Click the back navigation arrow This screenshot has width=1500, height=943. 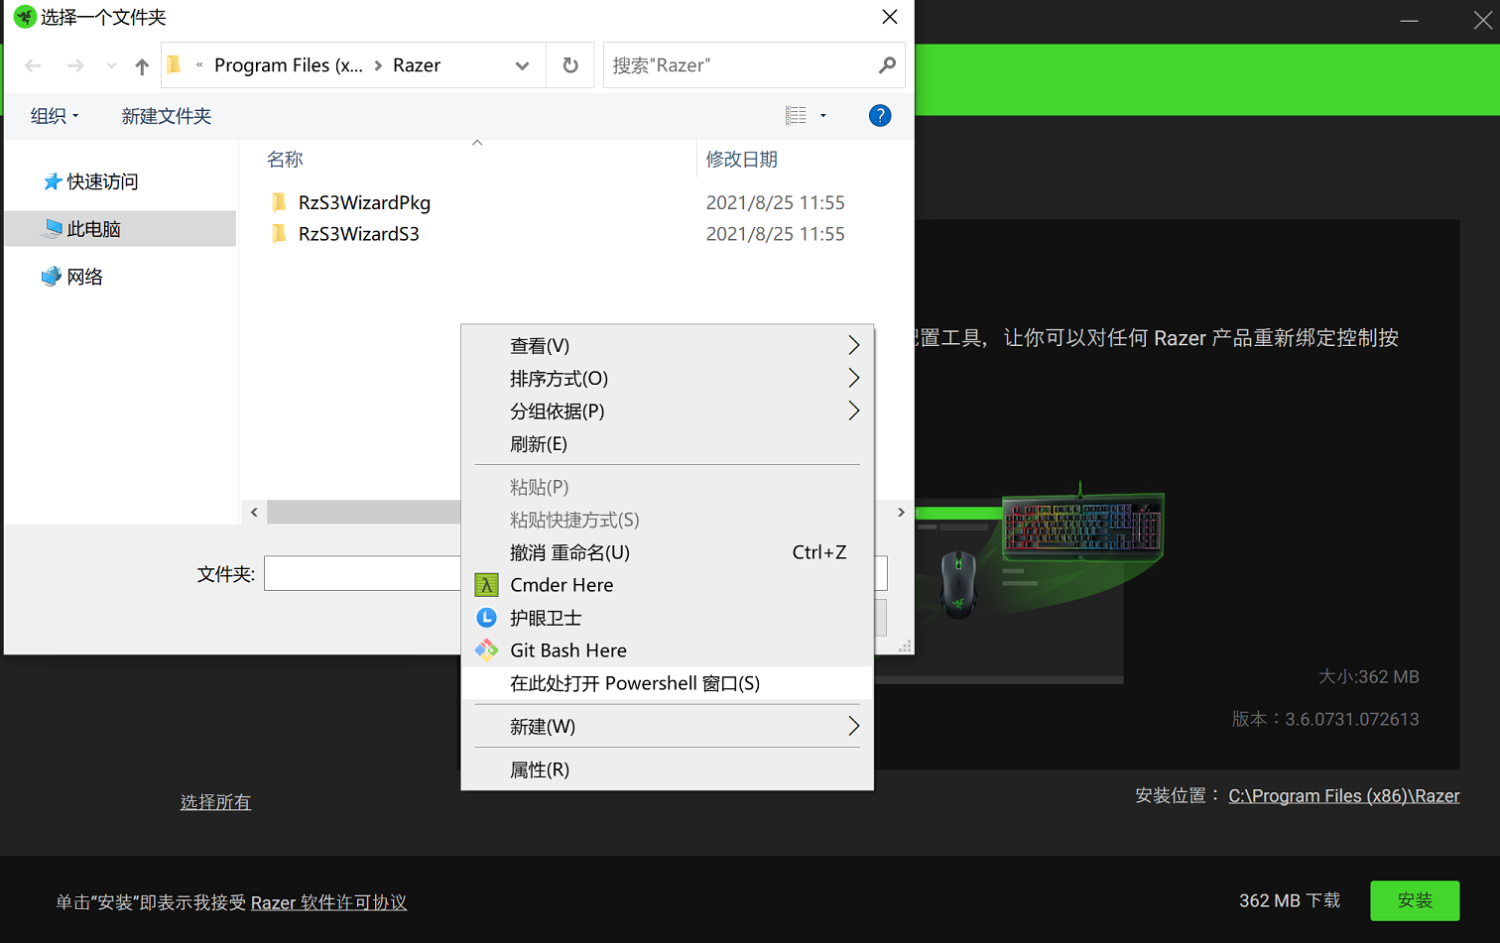tap(33, 65)
